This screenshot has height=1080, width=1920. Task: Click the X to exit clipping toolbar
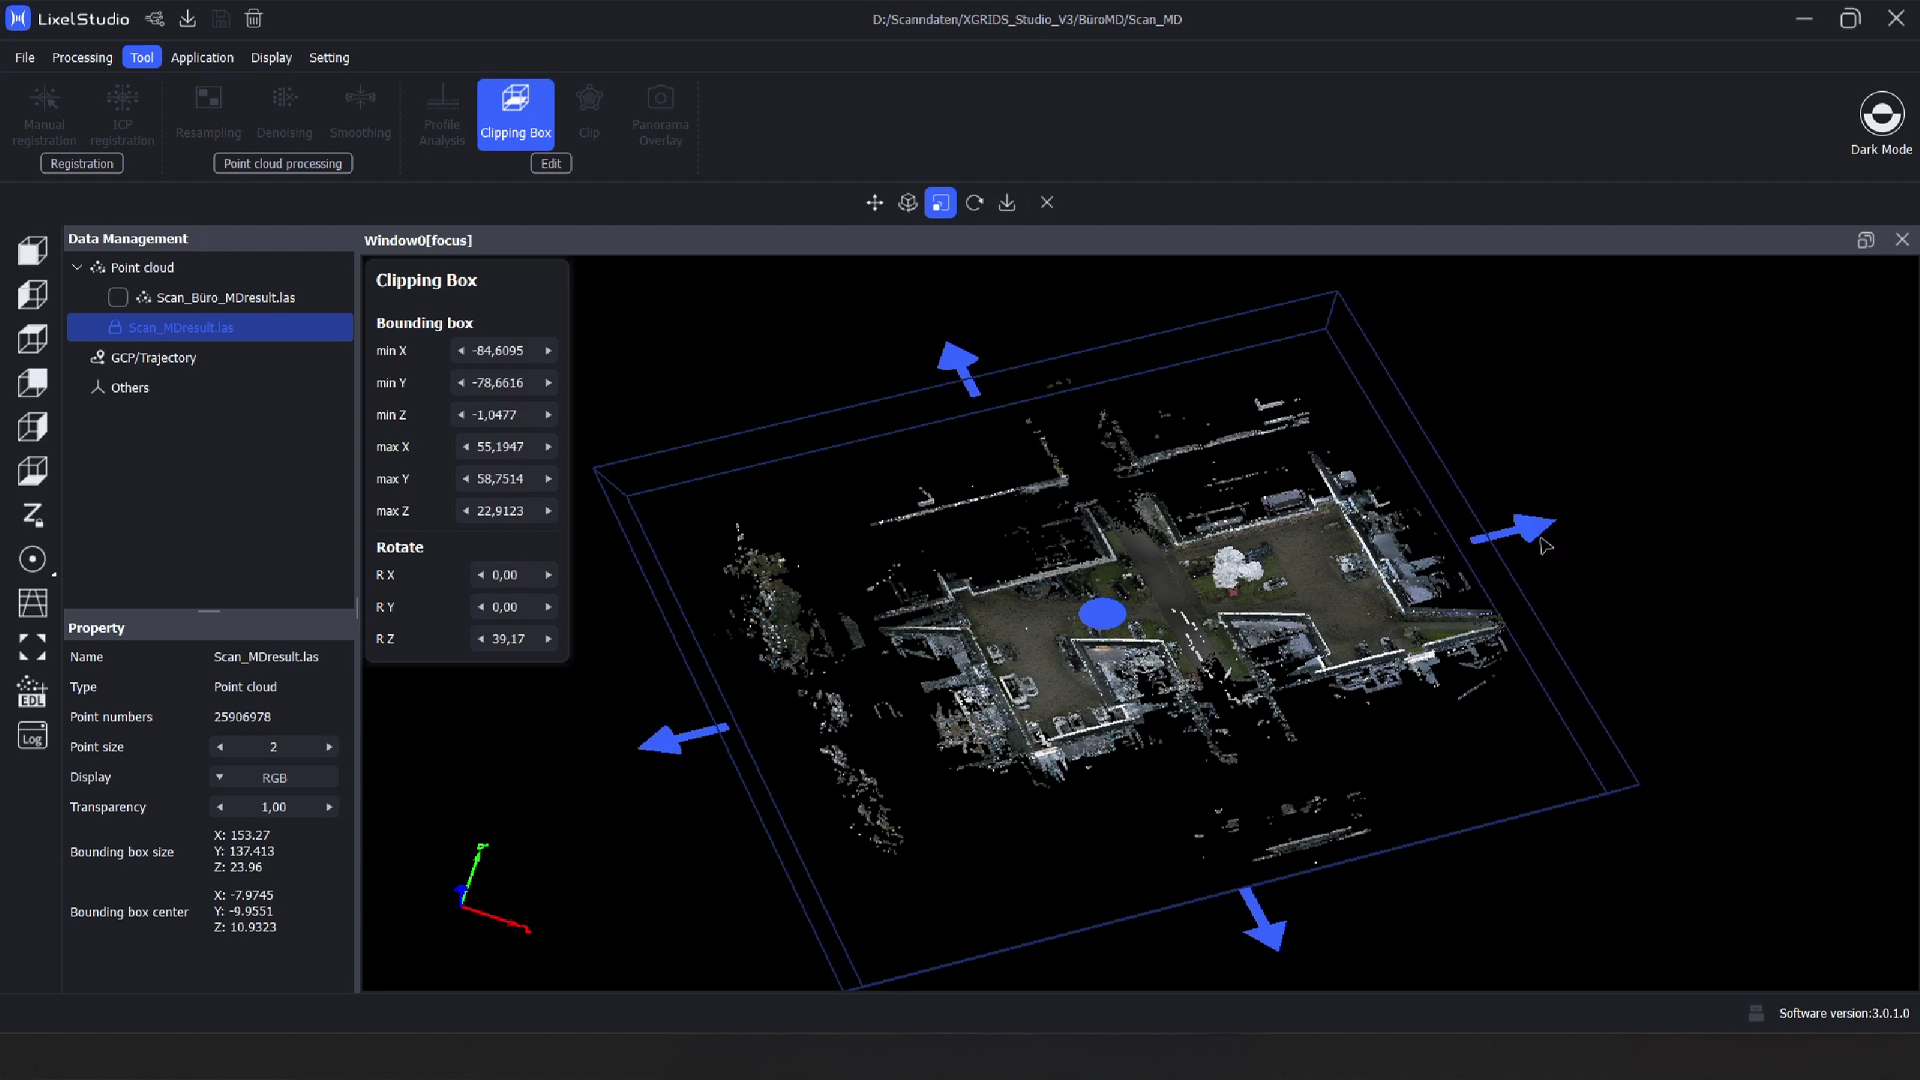pyautogui.click(x=1047, y=203)
